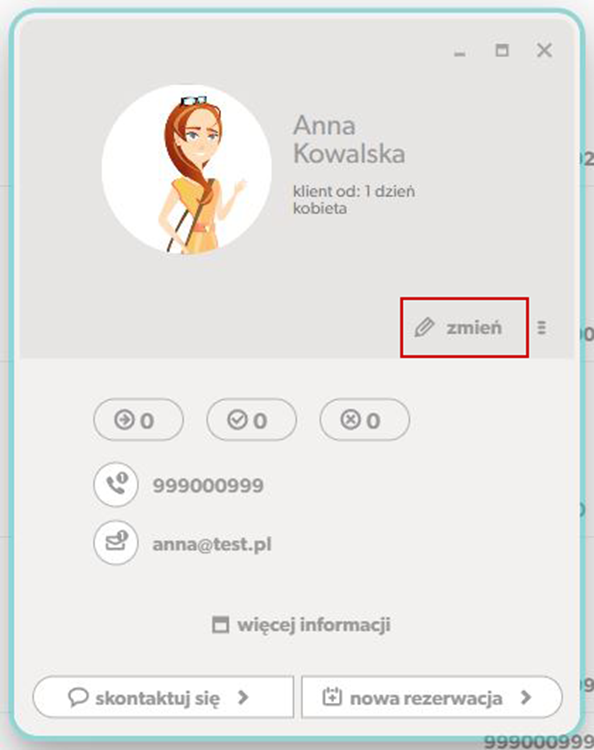Open the three-dot more options menu
This screenshot has height=750, width=594.
pyautogui.click(x=541, y=328)
